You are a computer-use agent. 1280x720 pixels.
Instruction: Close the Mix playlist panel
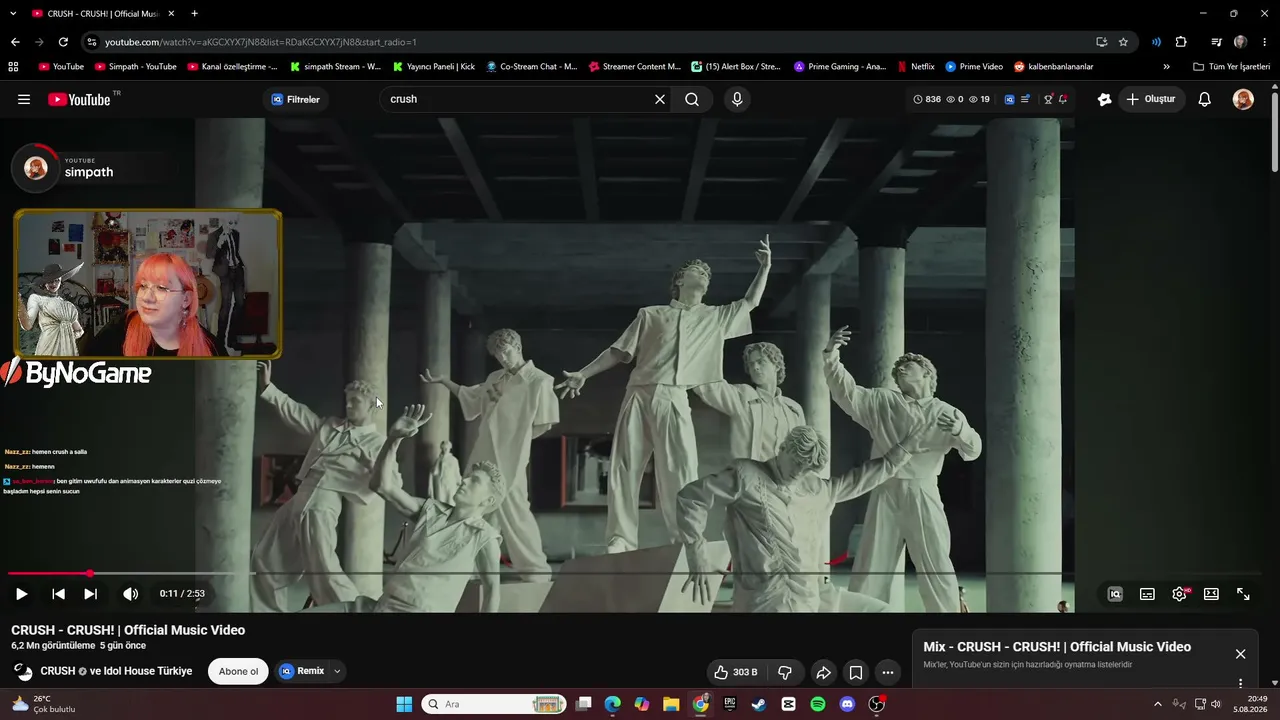[1240, 654]
